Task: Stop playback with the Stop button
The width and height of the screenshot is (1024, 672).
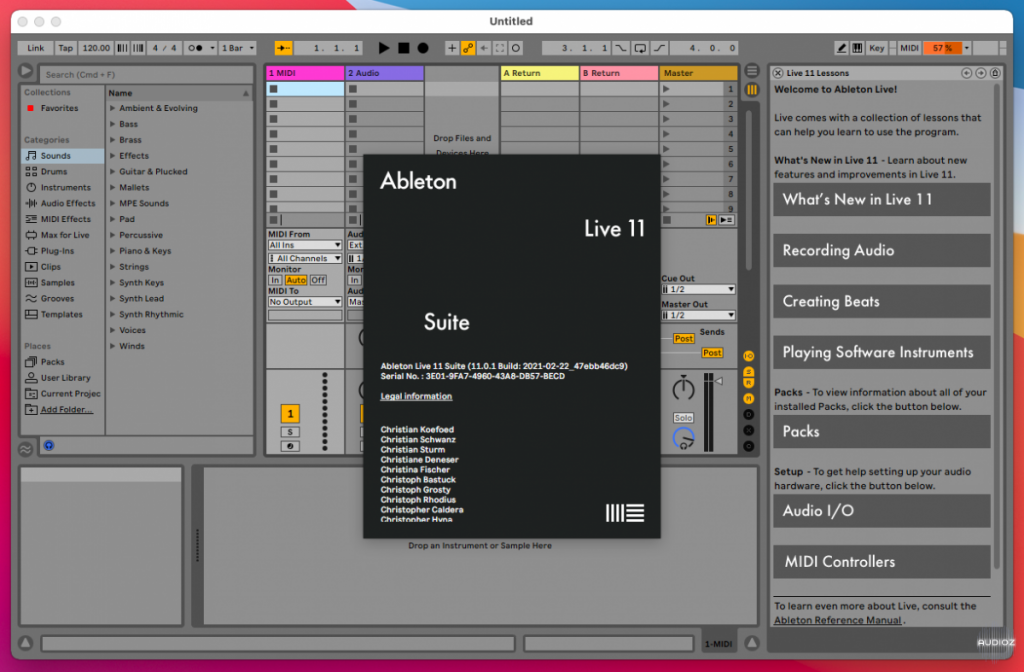Action: (404, 48)
